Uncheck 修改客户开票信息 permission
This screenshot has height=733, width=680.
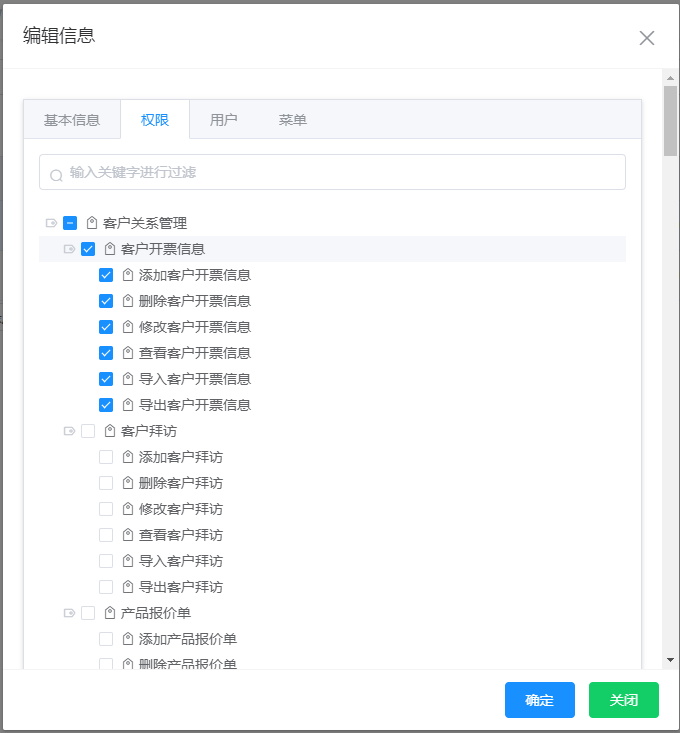tap(106, 327)
